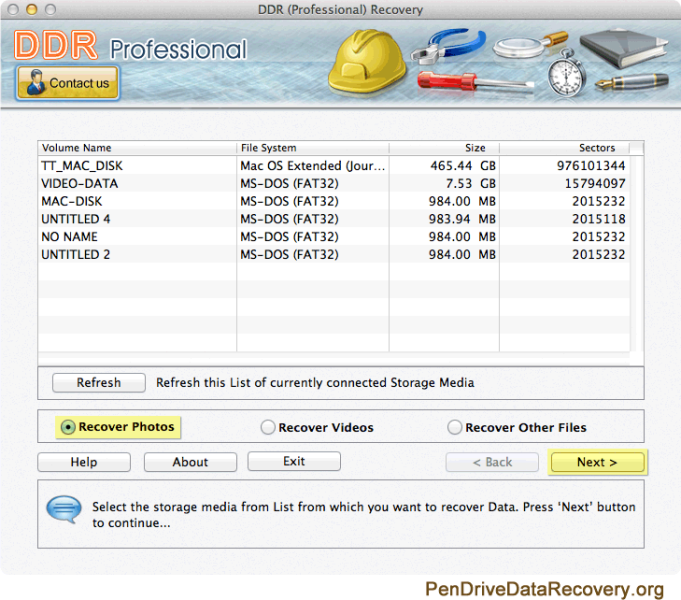Open the About dialog
The width and height of the screenshot is (681, 600).
click(x=190, y=462)
